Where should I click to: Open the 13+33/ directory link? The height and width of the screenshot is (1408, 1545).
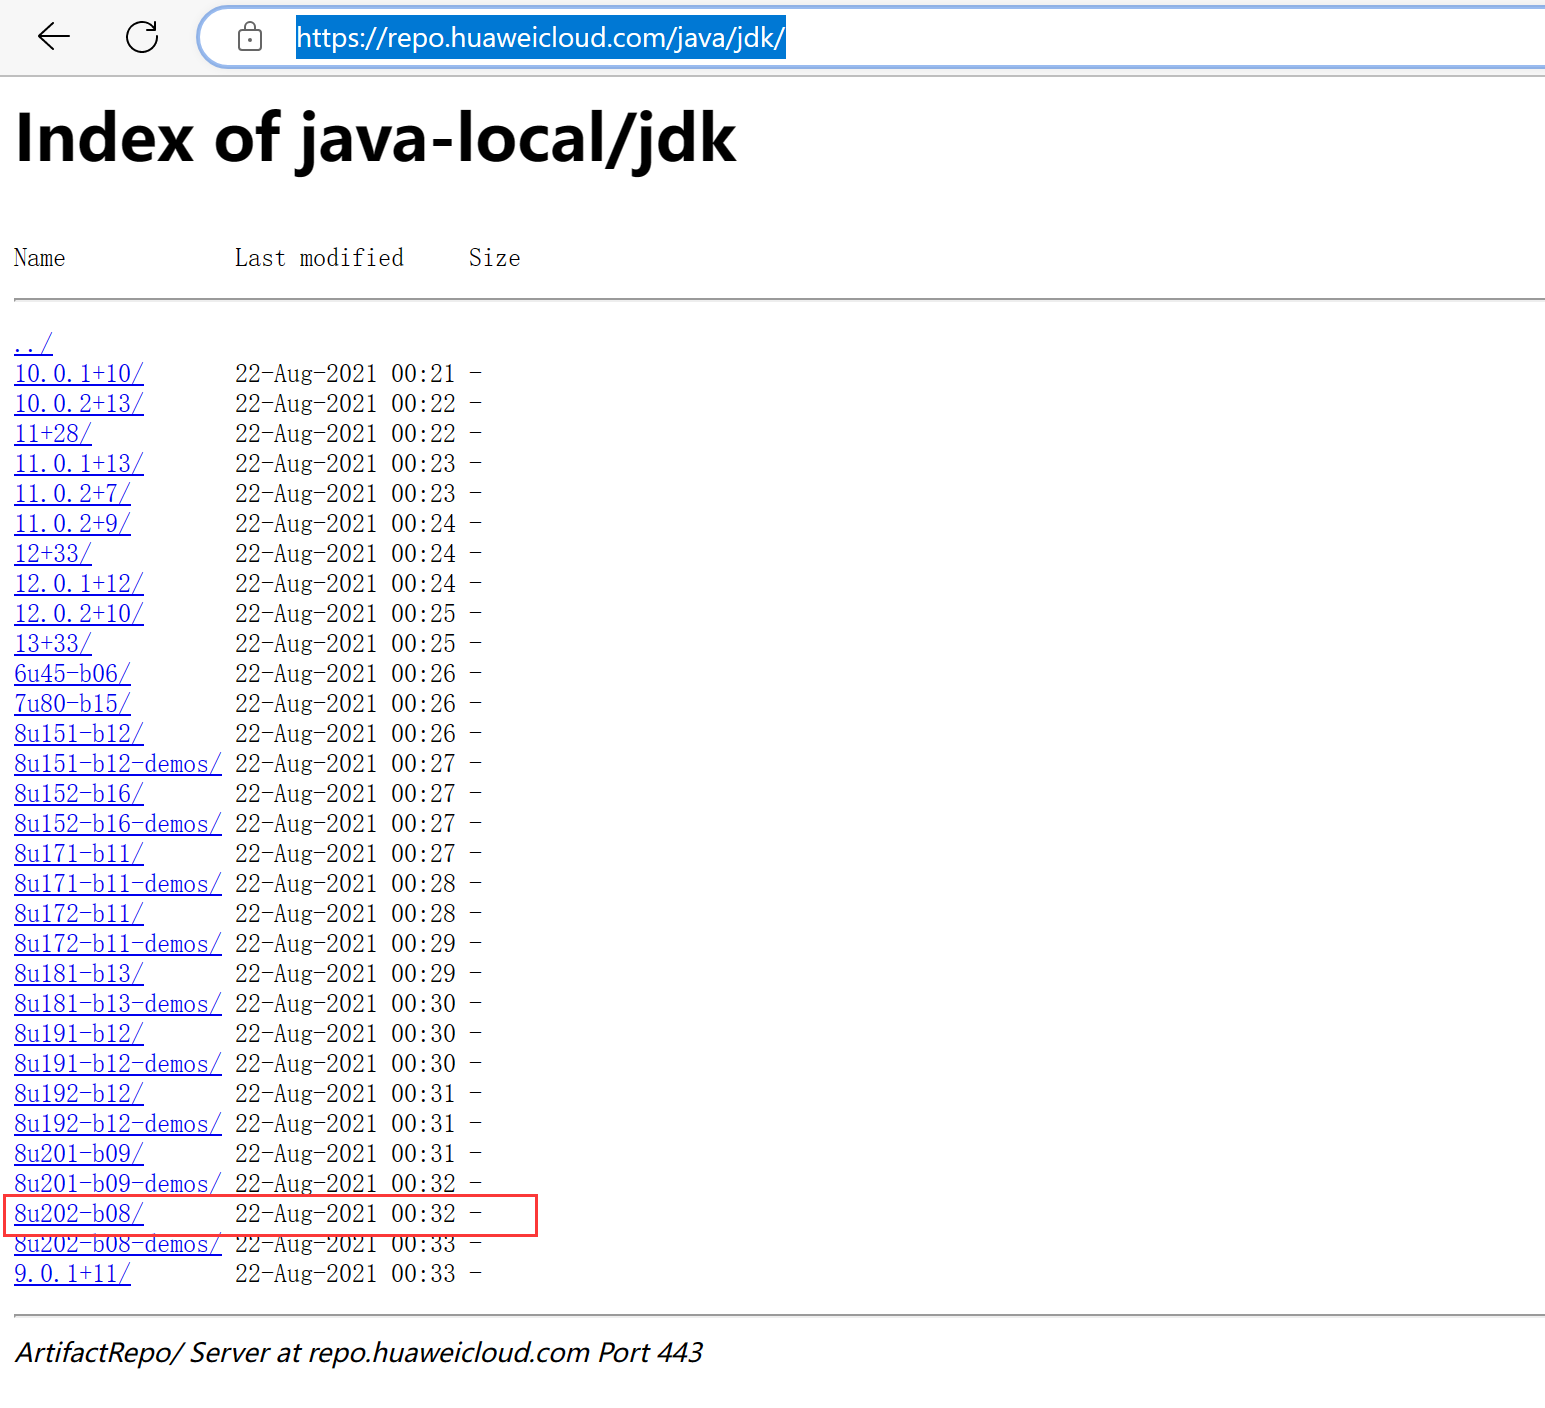pyautogui.click(x=53, y=643)
